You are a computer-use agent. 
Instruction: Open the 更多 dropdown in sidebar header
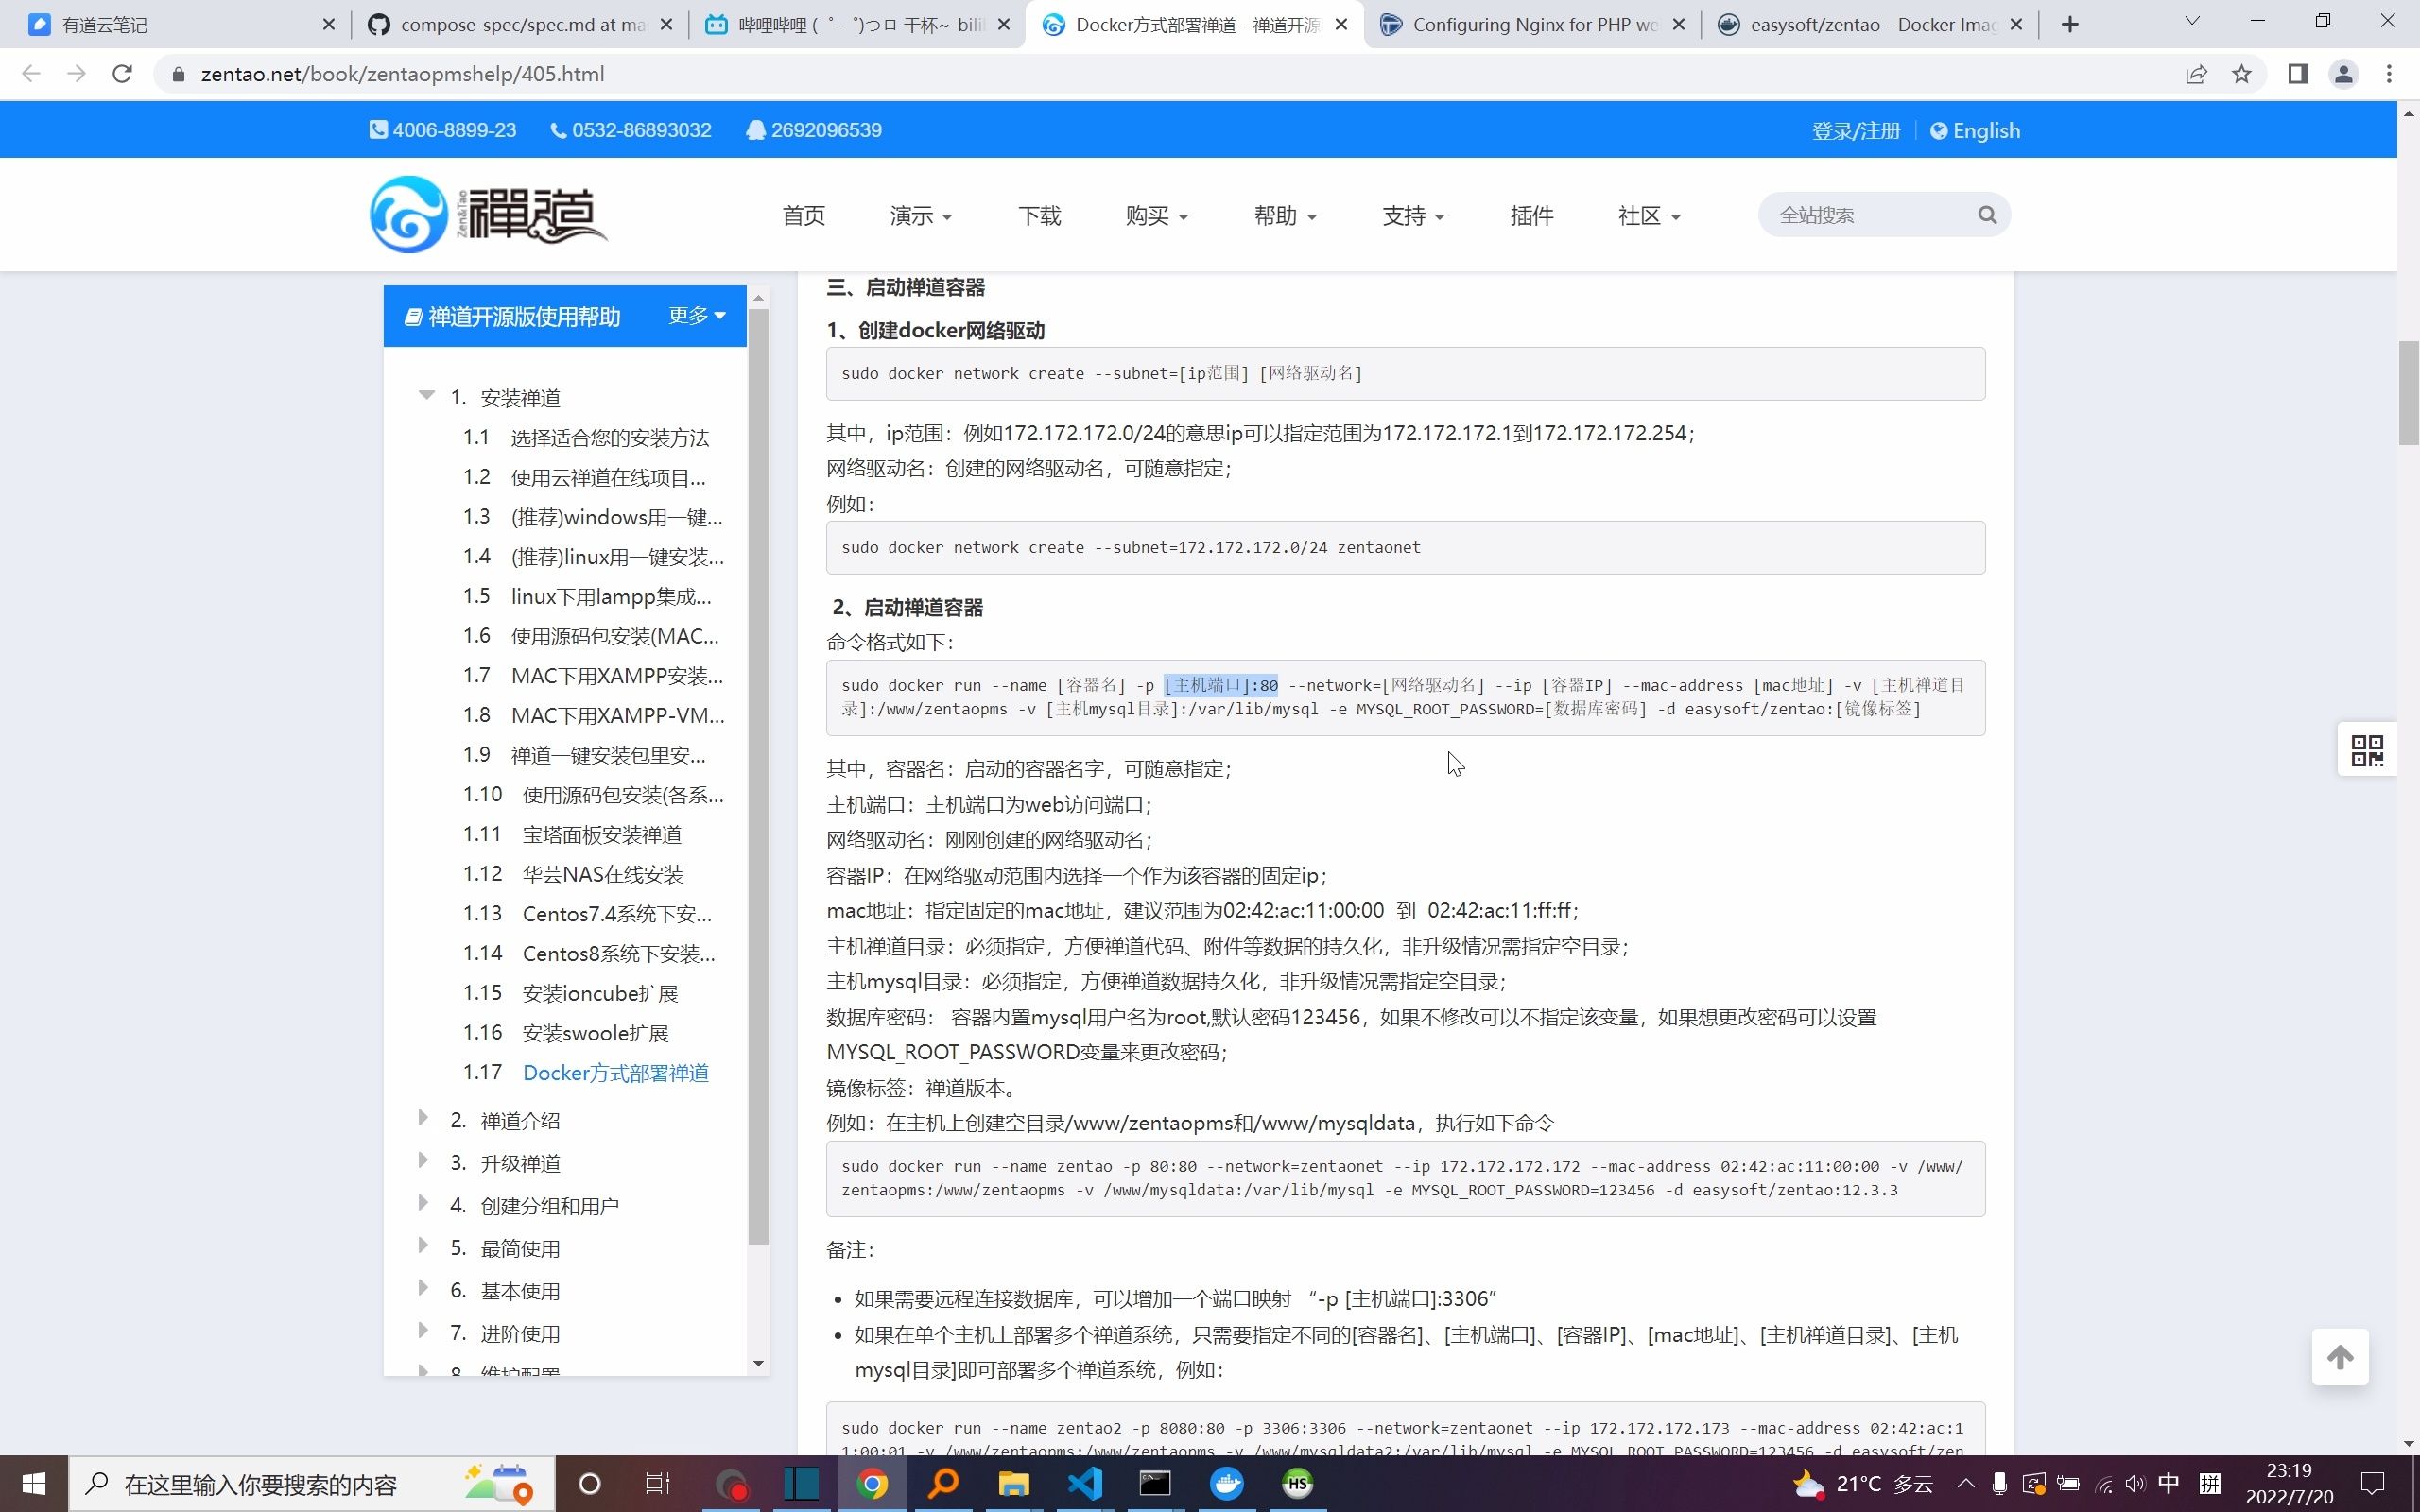(x=697, y=316)
